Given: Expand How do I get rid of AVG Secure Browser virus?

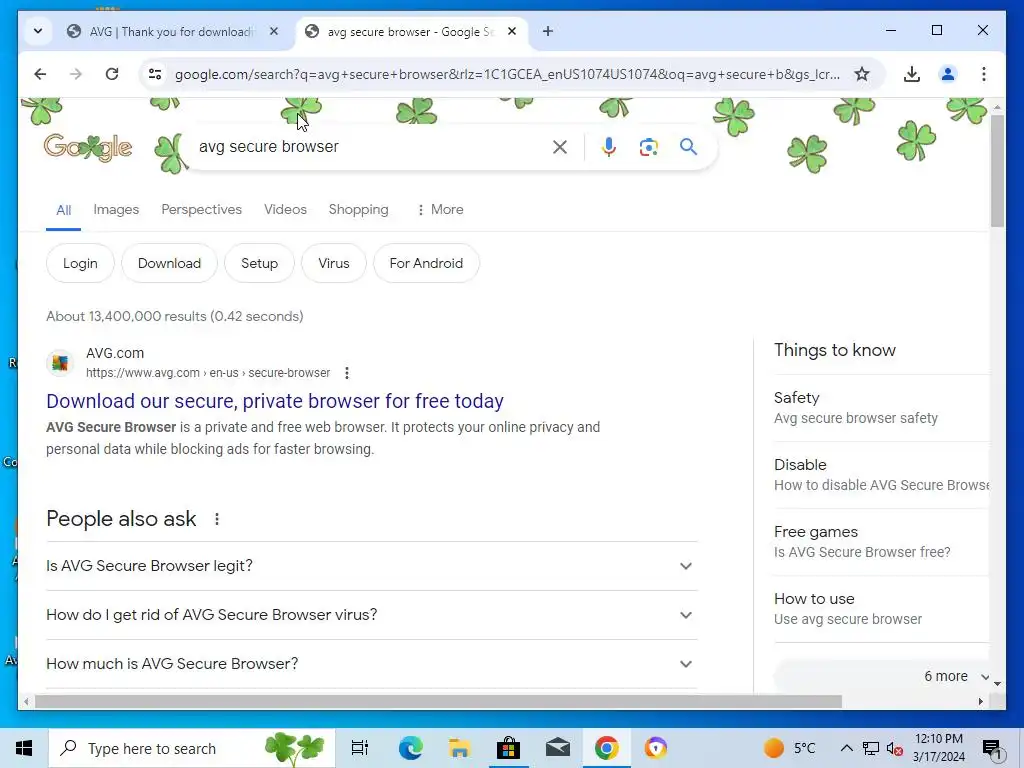Looking at the screenshot, I should (372, 615).
